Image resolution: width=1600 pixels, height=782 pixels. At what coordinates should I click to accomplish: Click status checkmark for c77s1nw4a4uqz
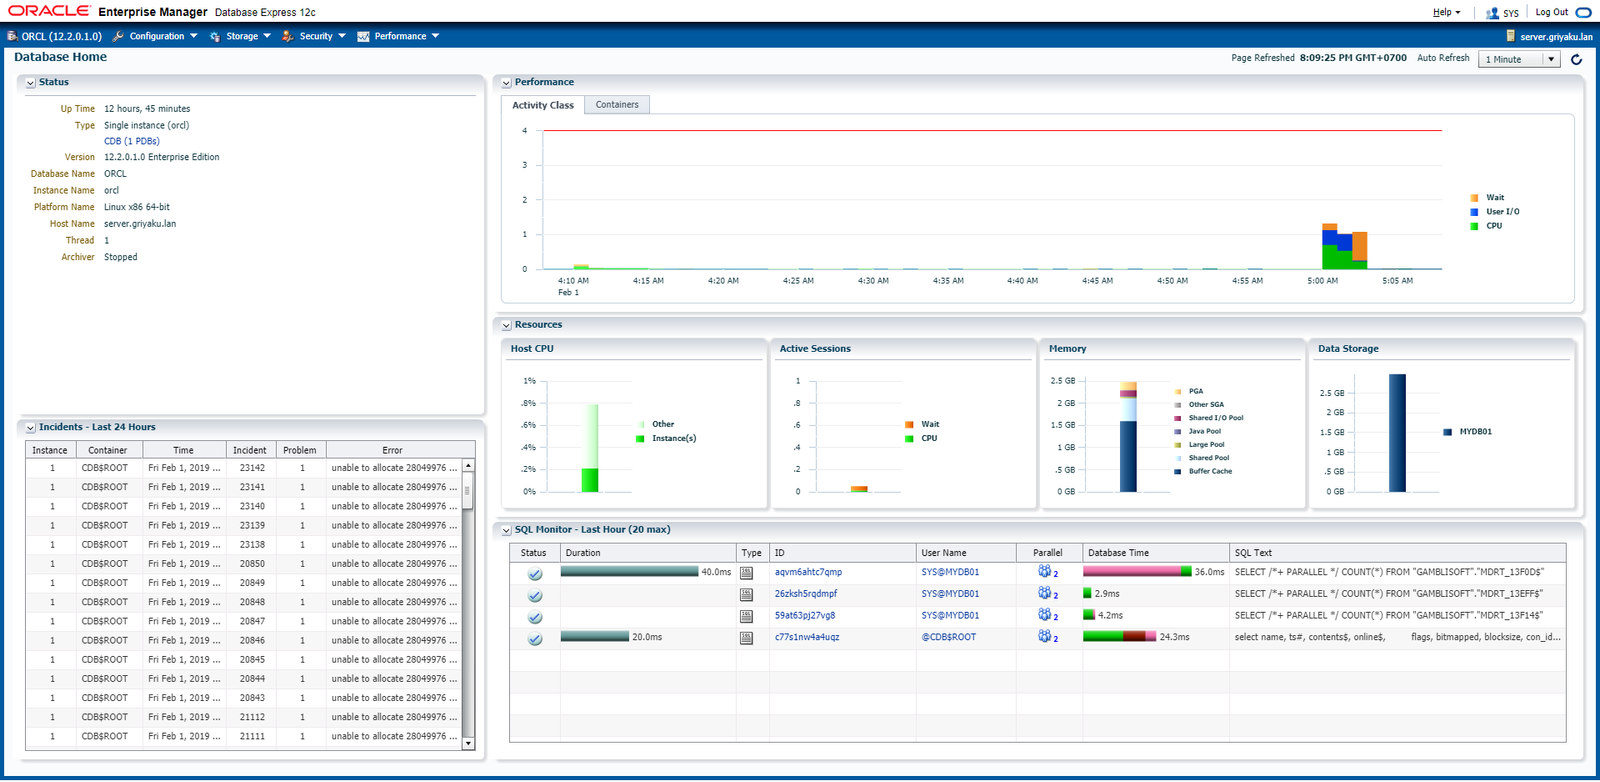535,639
